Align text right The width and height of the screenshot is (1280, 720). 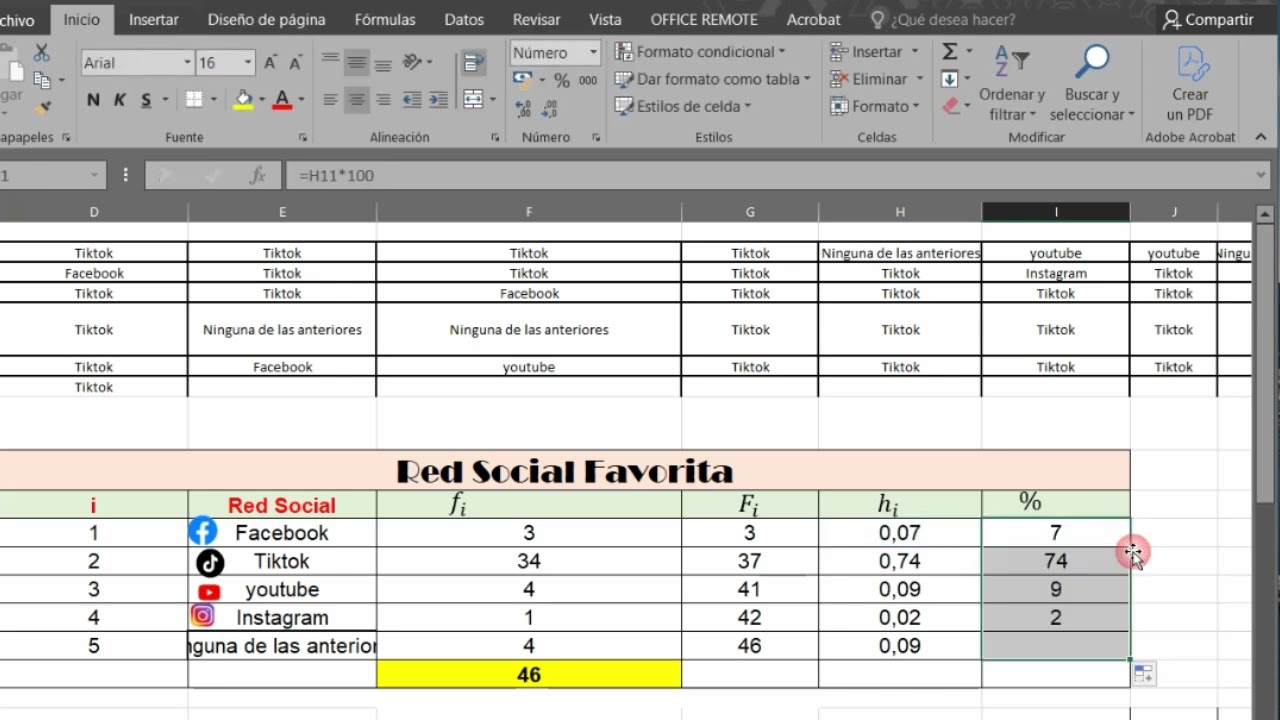383,100
